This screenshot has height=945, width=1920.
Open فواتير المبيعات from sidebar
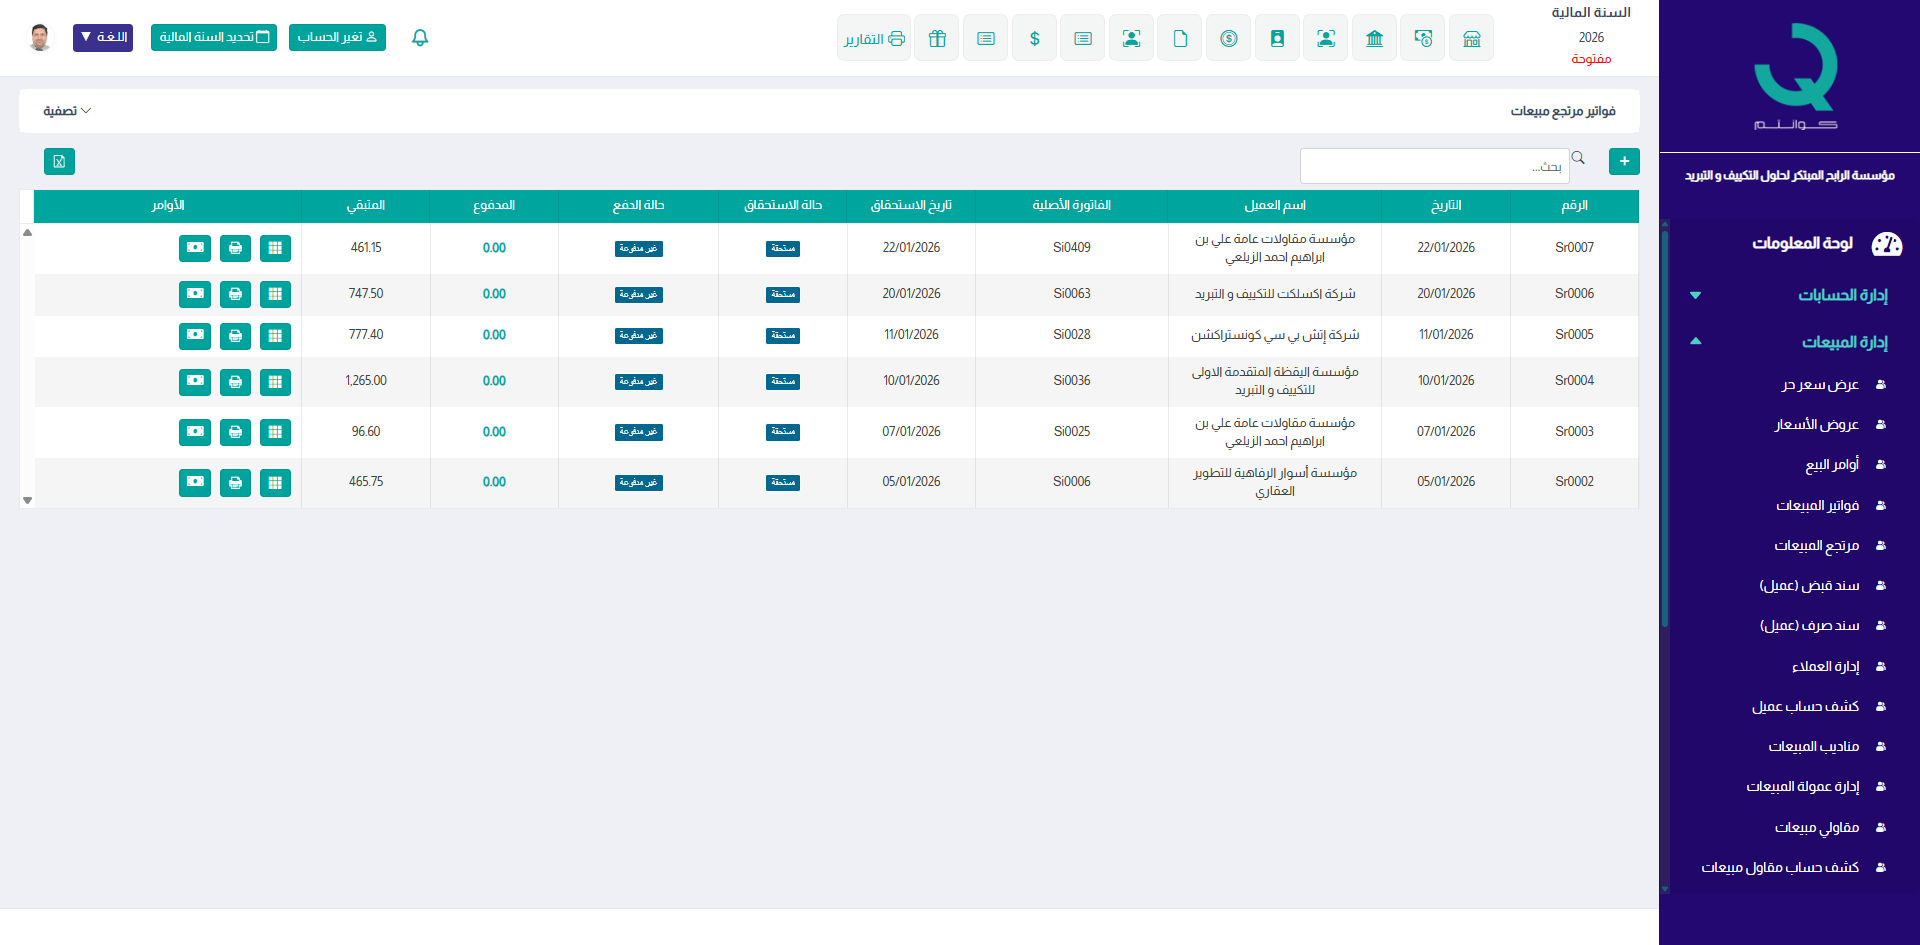pyautogui.click(x=1817, y=505)
